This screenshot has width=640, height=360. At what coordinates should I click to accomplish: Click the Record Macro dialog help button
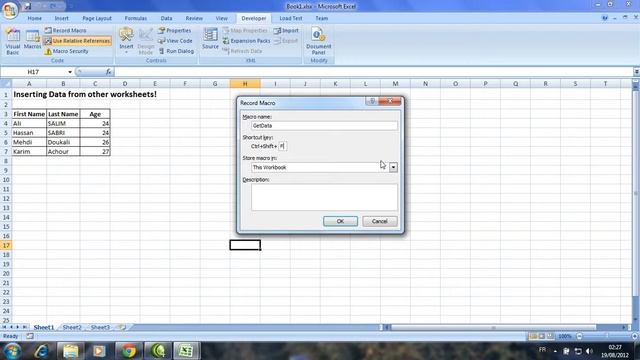372,101
